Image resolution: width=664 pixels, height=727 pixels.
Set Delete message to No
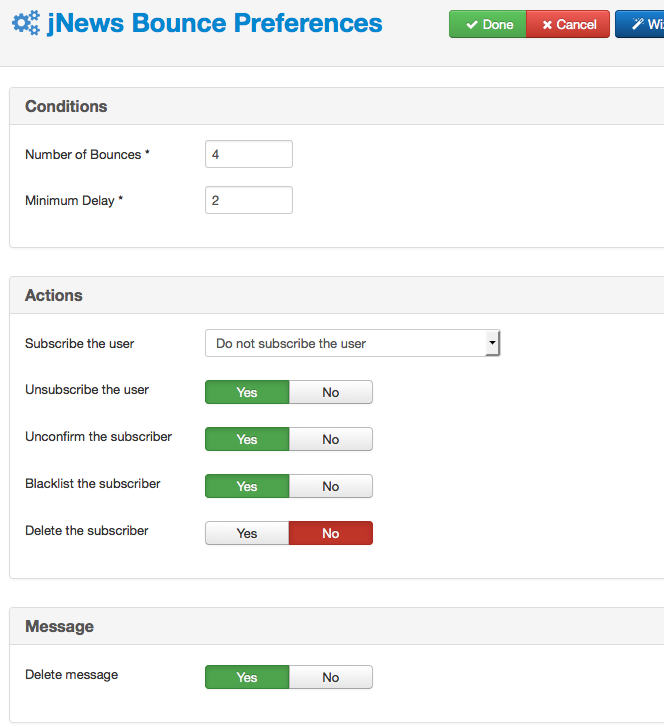pyautogui.click(x=331, y=677)
